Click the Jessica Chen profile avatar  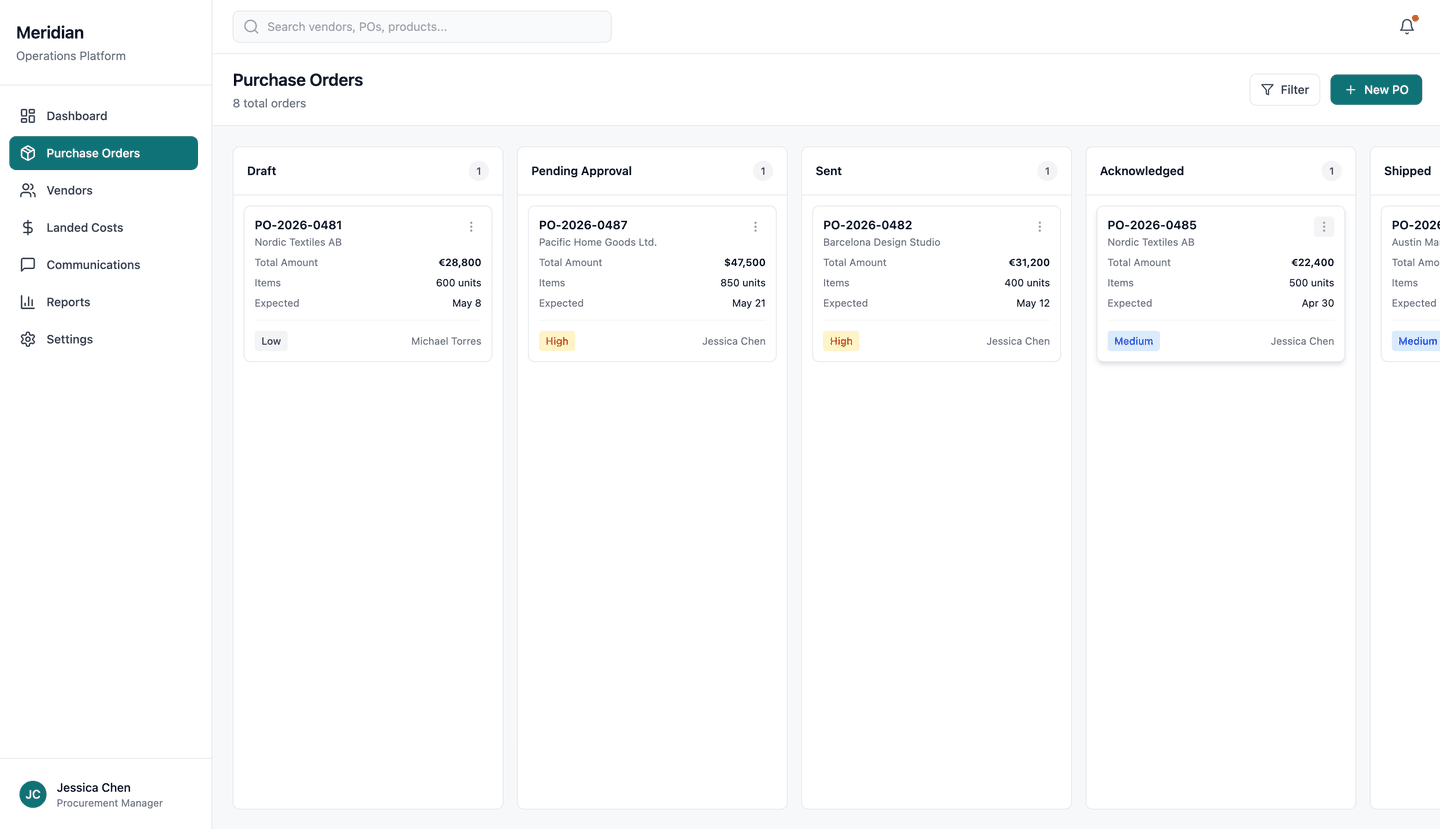tap(32, 794)
